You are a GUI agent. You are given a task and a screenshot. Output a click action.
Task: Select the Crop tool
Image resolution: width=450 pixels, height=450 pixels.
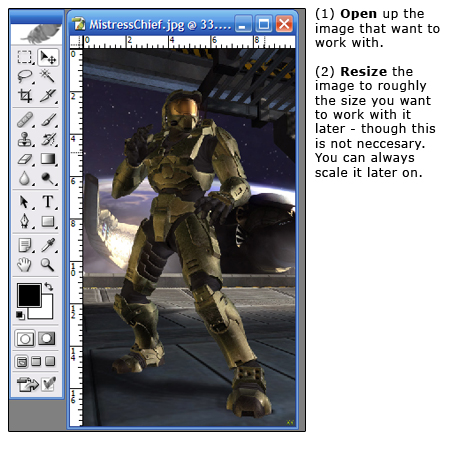click(25, 96)
